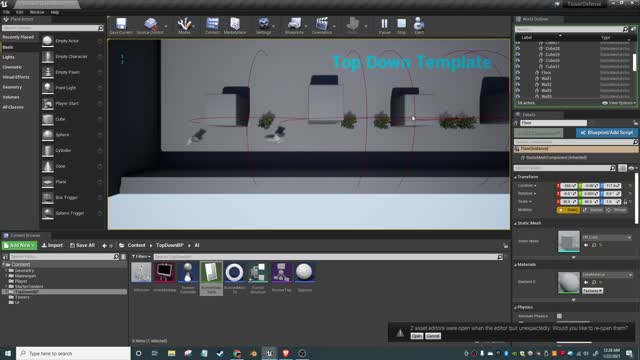Click the Windows Start button

coord(8,353)
